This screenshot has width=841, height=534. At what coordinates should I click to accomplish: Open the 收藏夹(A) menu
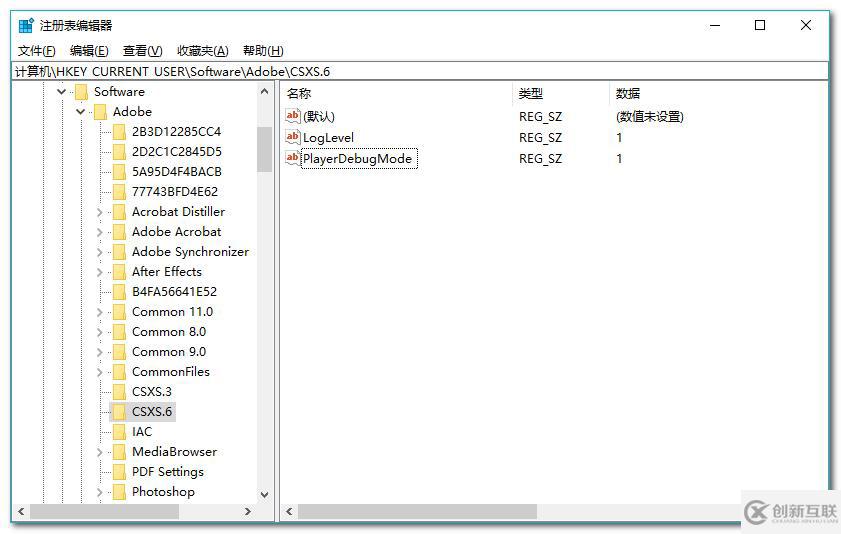[203, 51]
